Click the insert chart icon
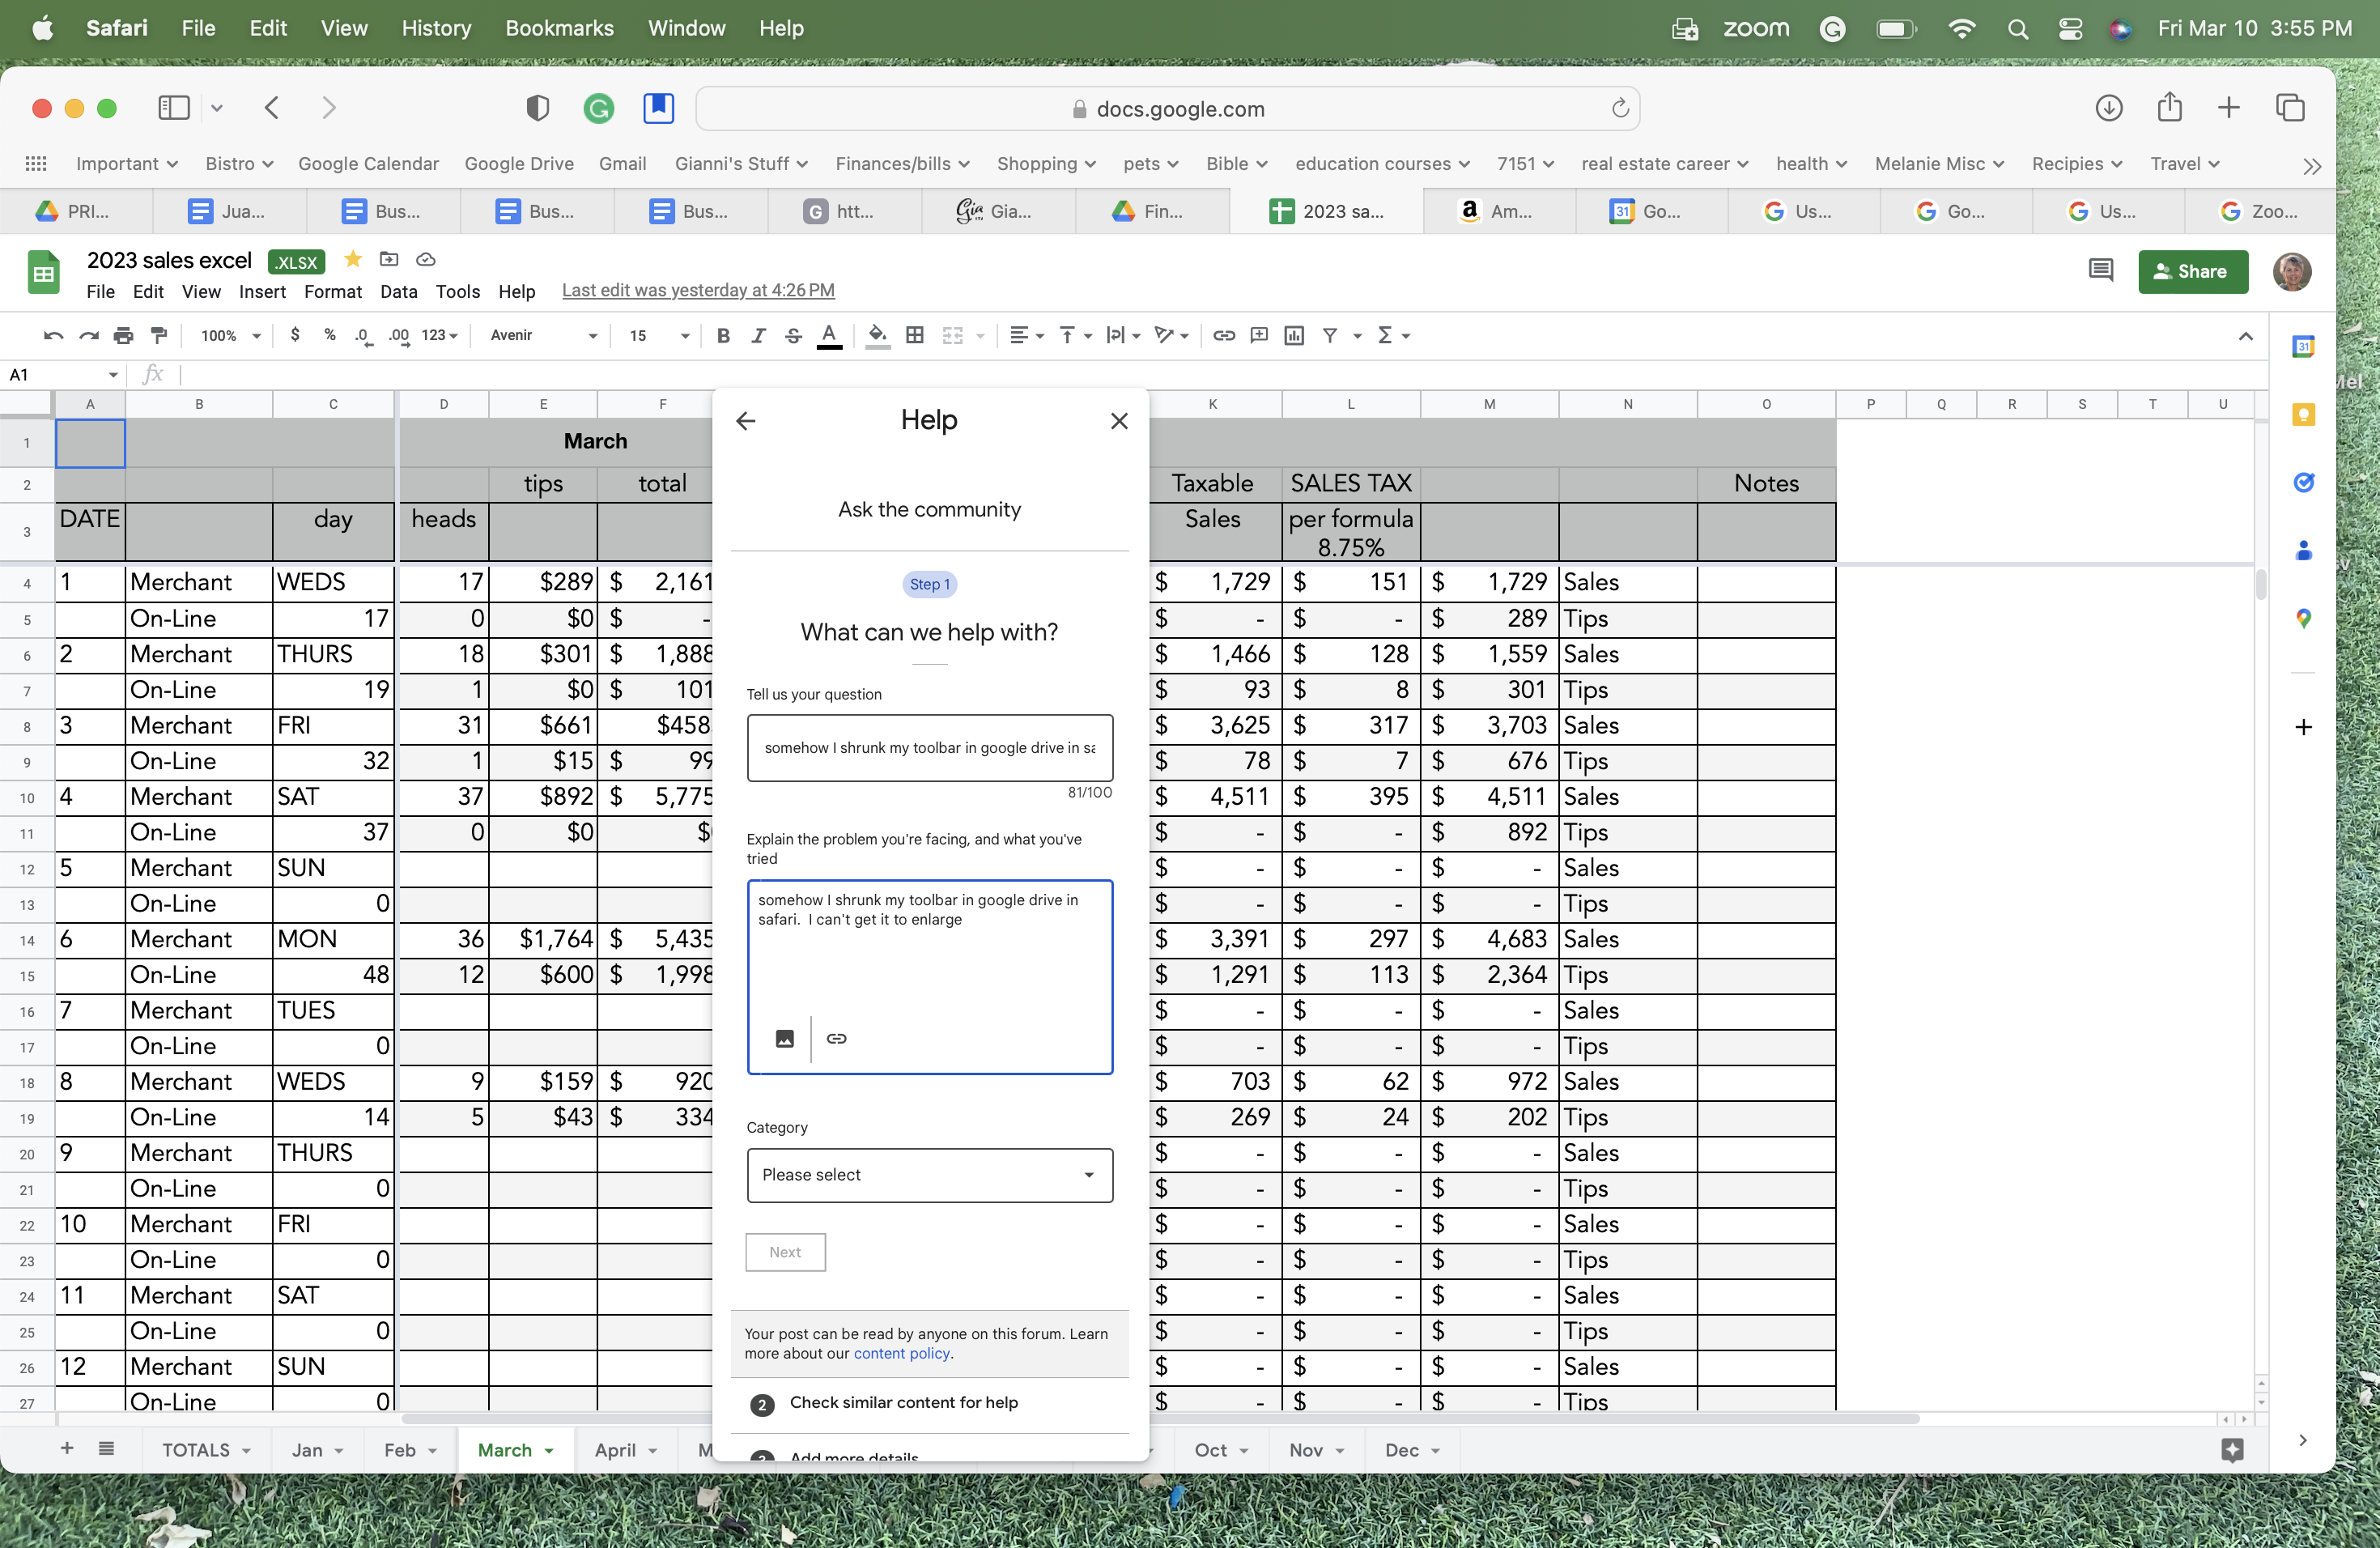Viewport: 2380px width, 1548px height. (1294, 335)
